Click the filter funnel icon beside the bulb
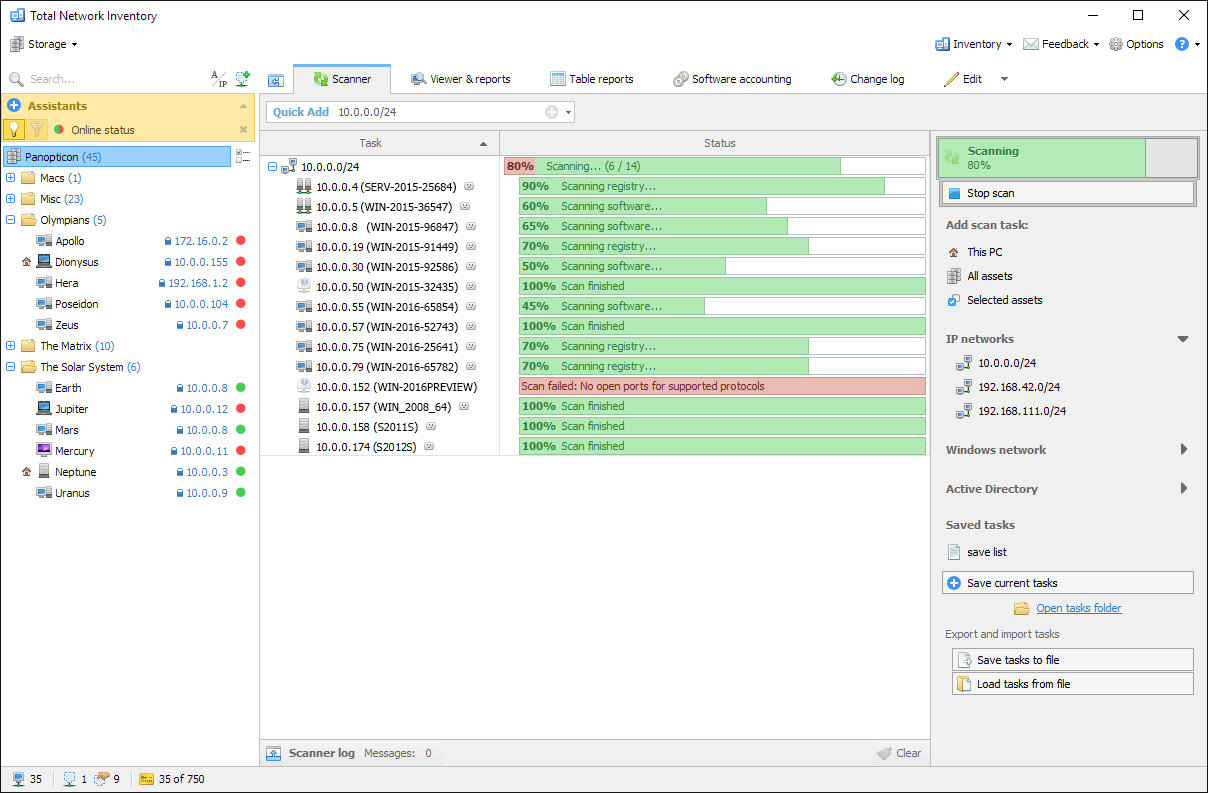This screenshot has width=1208, height=793. coord(38,128)
